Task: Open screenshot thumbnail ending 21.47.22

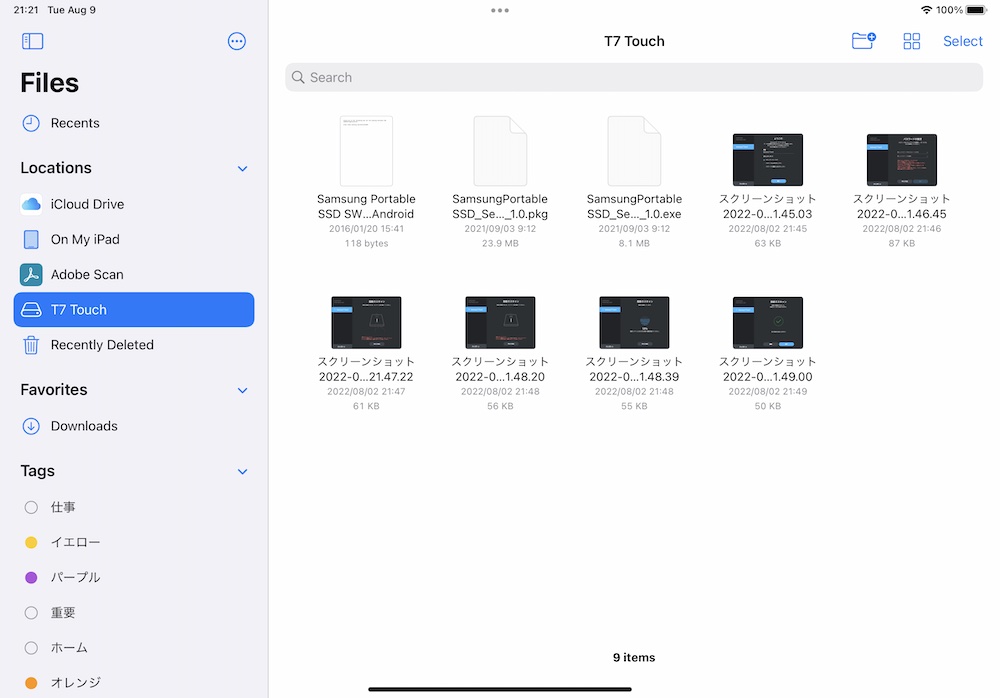Action: pos(366,322)
